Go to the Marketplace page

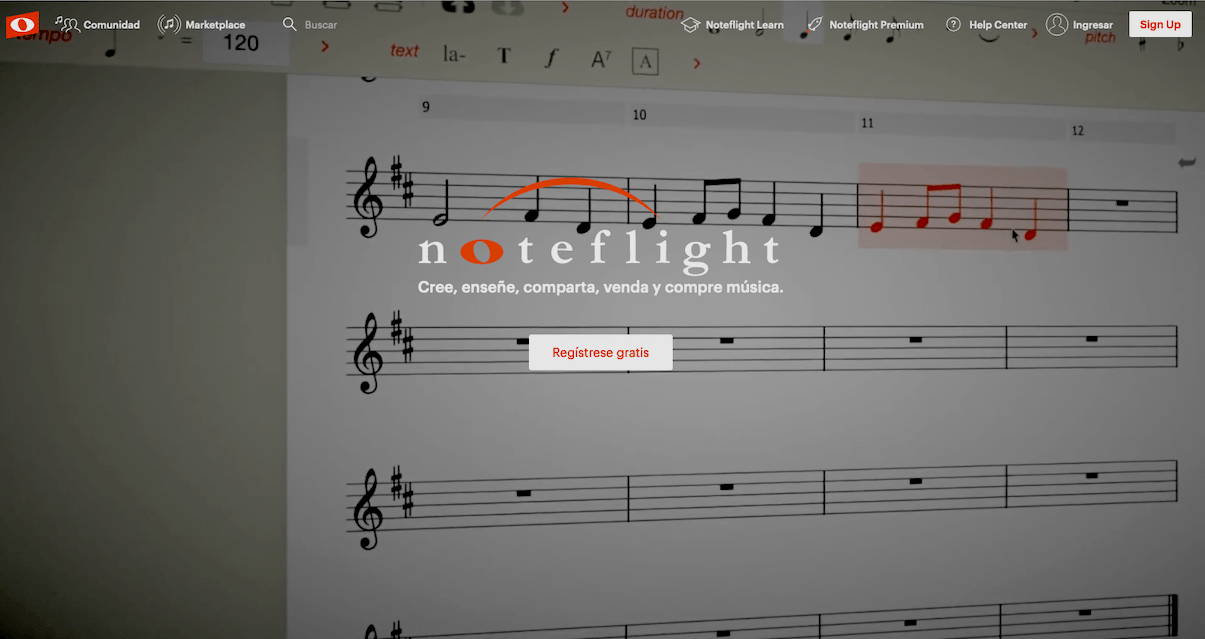click(201, 24)
